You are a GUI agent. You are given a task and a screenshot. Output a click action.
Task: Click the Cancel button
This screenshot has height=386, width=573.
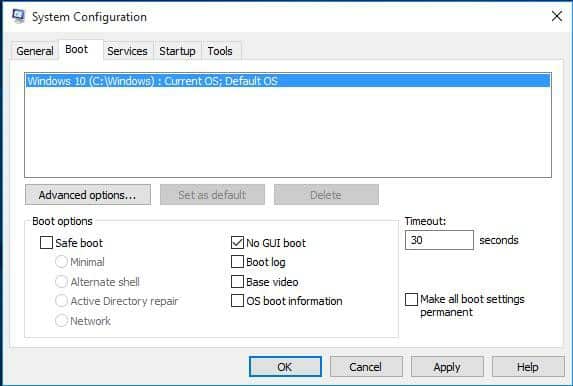(x=366, y=367)
